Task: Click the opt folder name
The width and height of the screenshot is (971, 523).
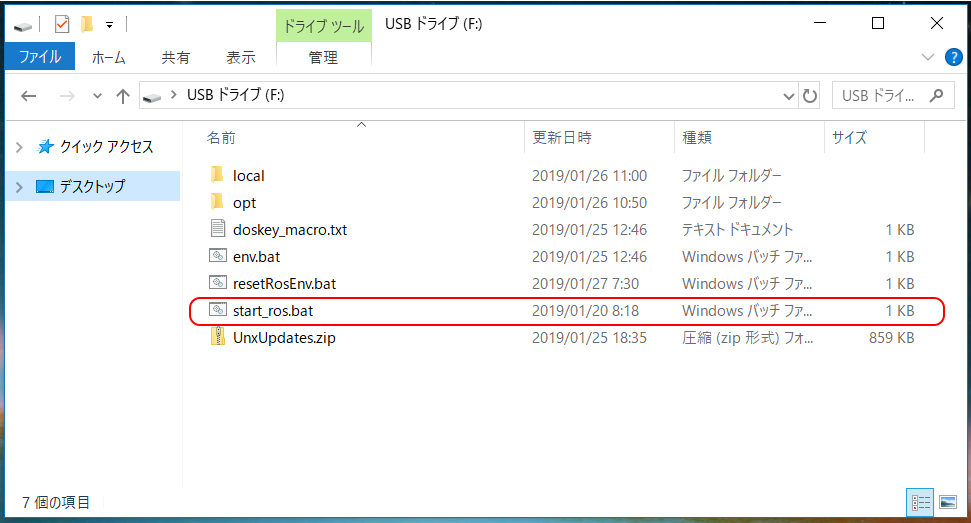Action: [245, 203]
